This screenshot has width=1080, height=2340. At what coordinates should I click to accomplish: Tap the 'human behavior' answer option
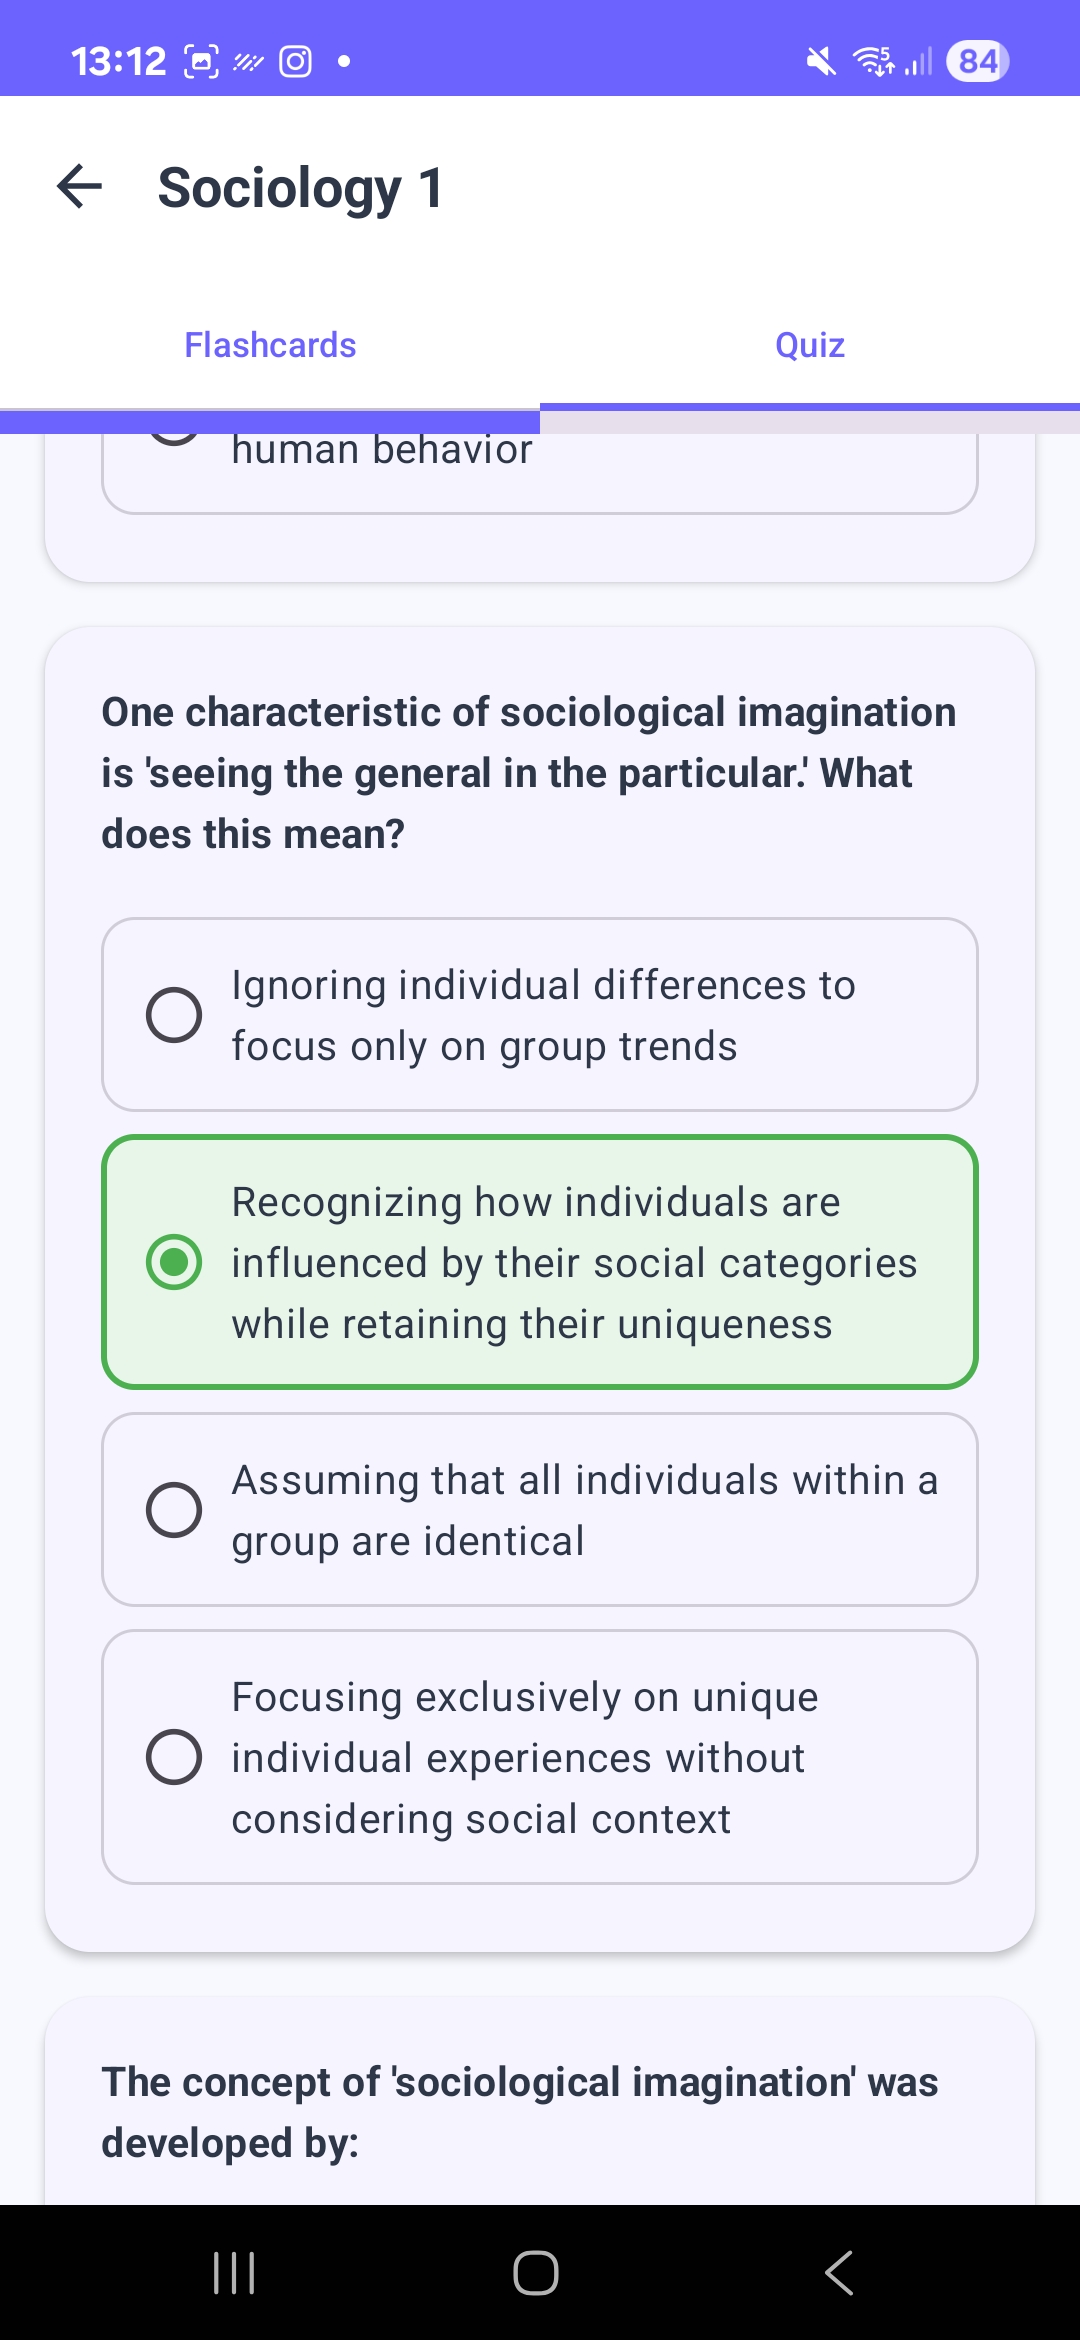click(x=540, y=468)
